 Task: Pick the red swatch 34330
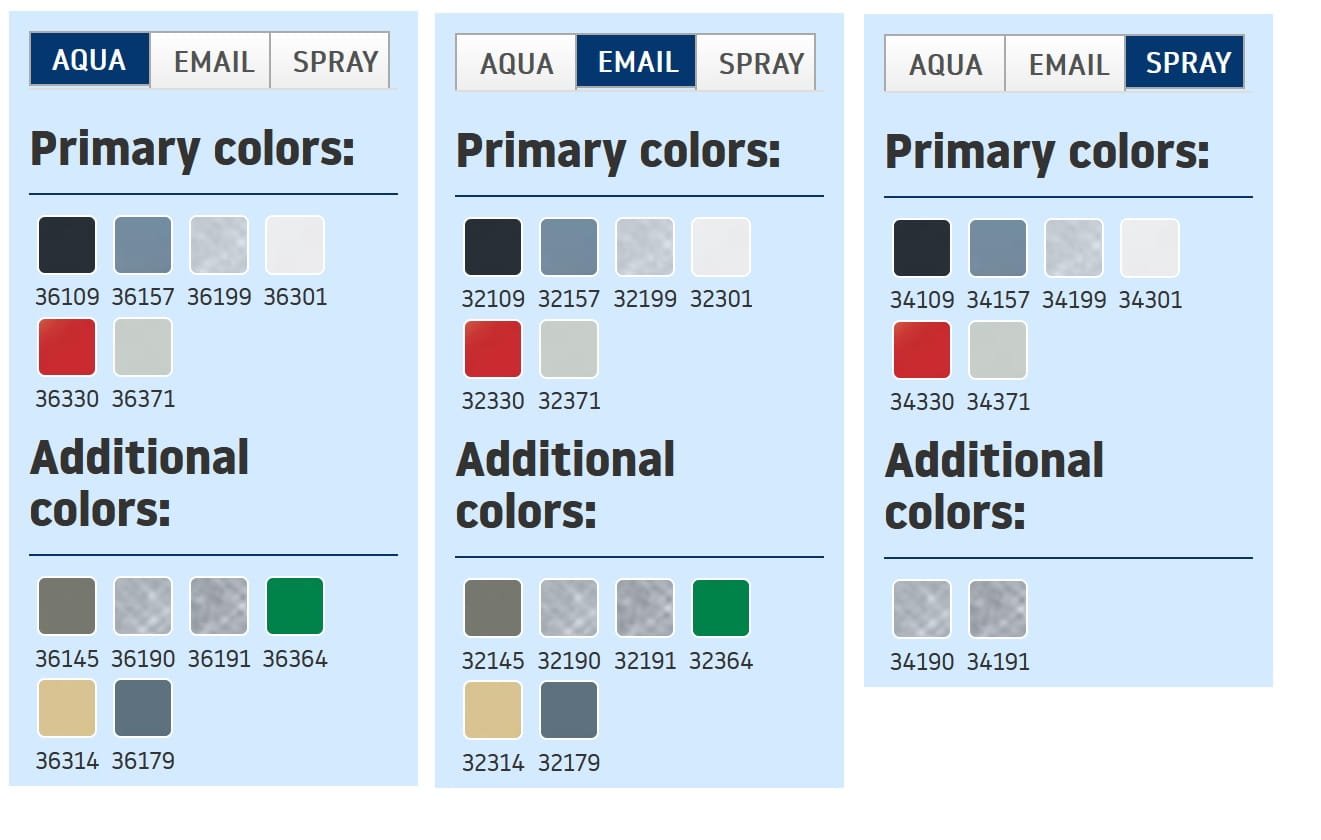922,350
